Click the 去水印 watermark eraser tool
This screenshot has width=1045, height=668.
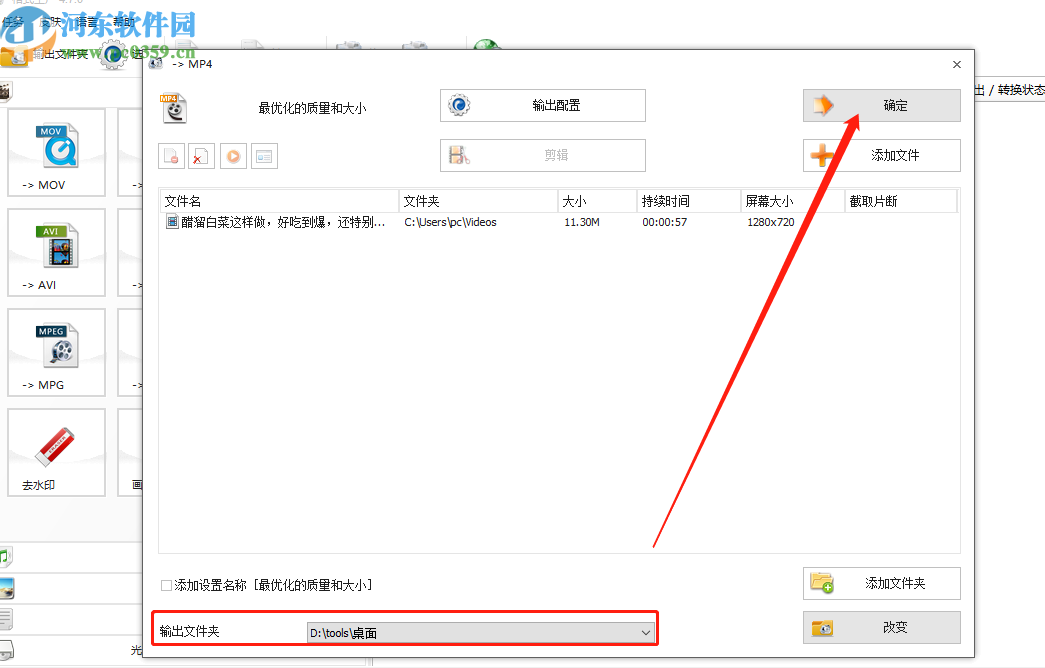57,453
